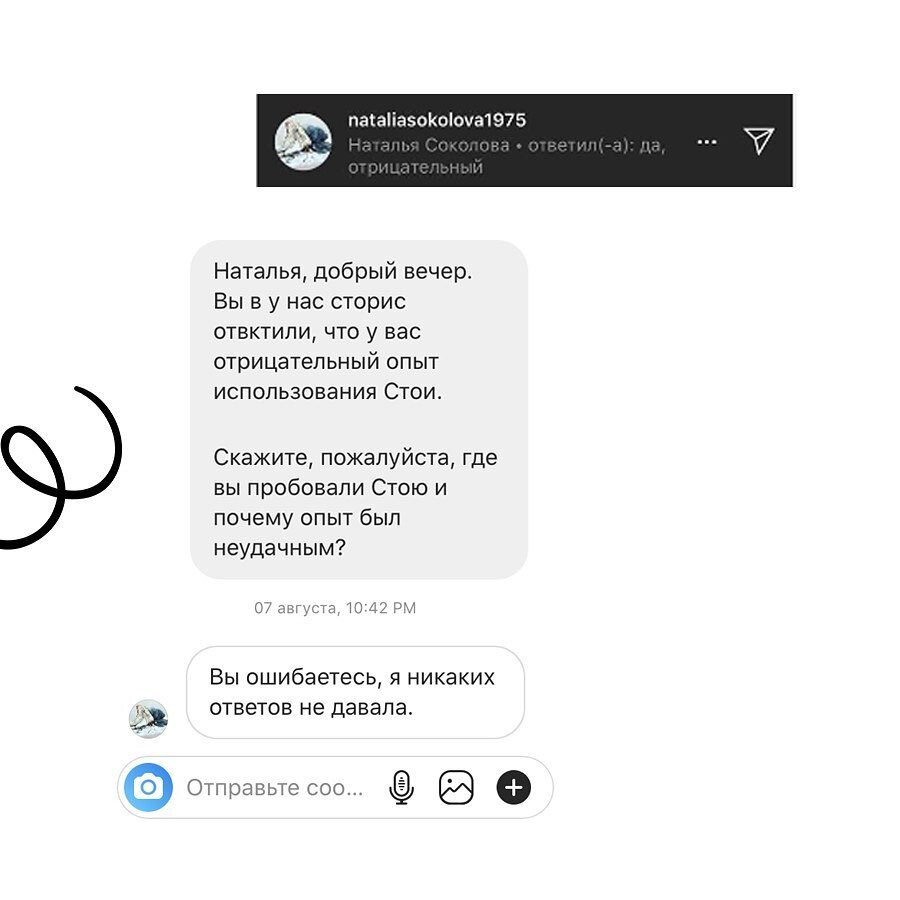Viewport: 900px width, 900px height.
Task: Select the "Наталья, добрый вечер" message paragraph
Action: point(343,331)
